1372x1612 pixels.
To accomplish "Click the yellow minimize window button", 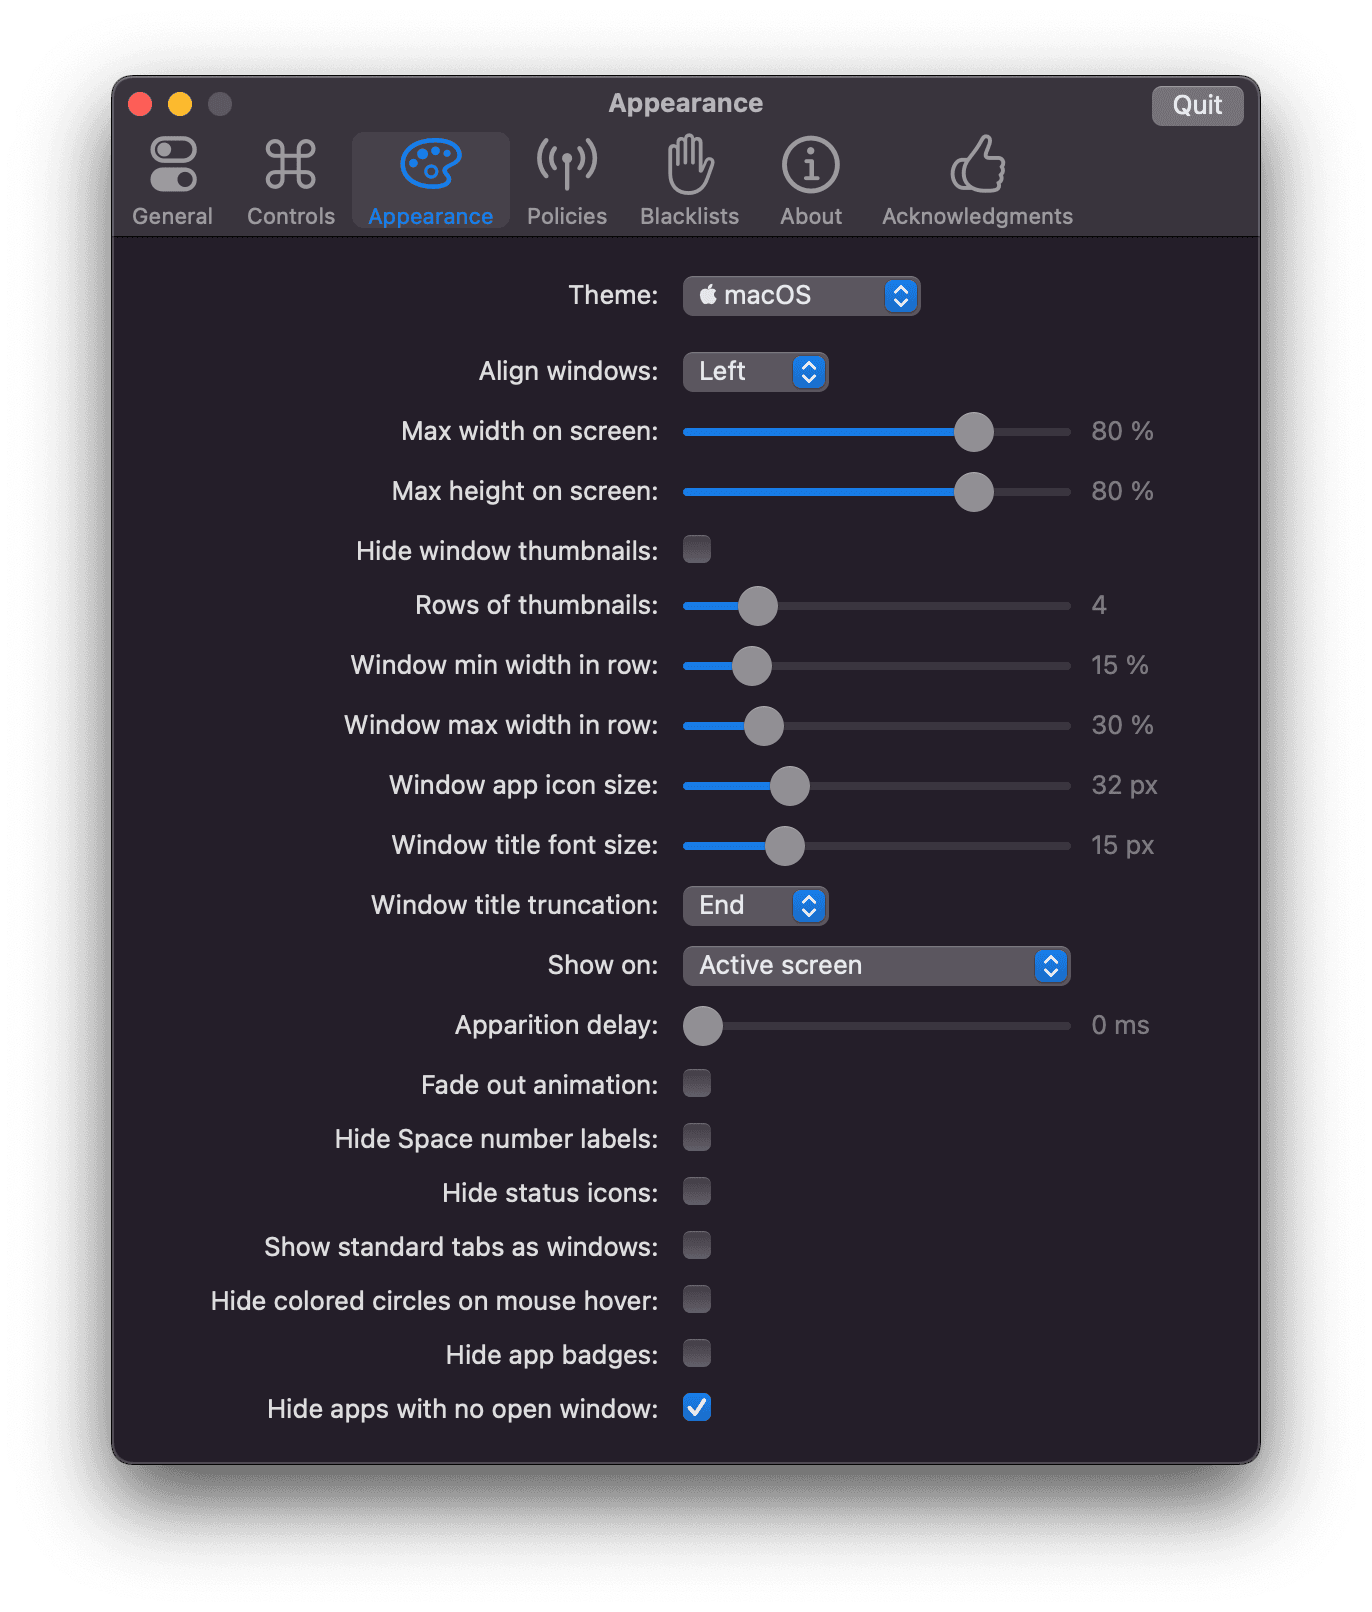I will point(180,104).
